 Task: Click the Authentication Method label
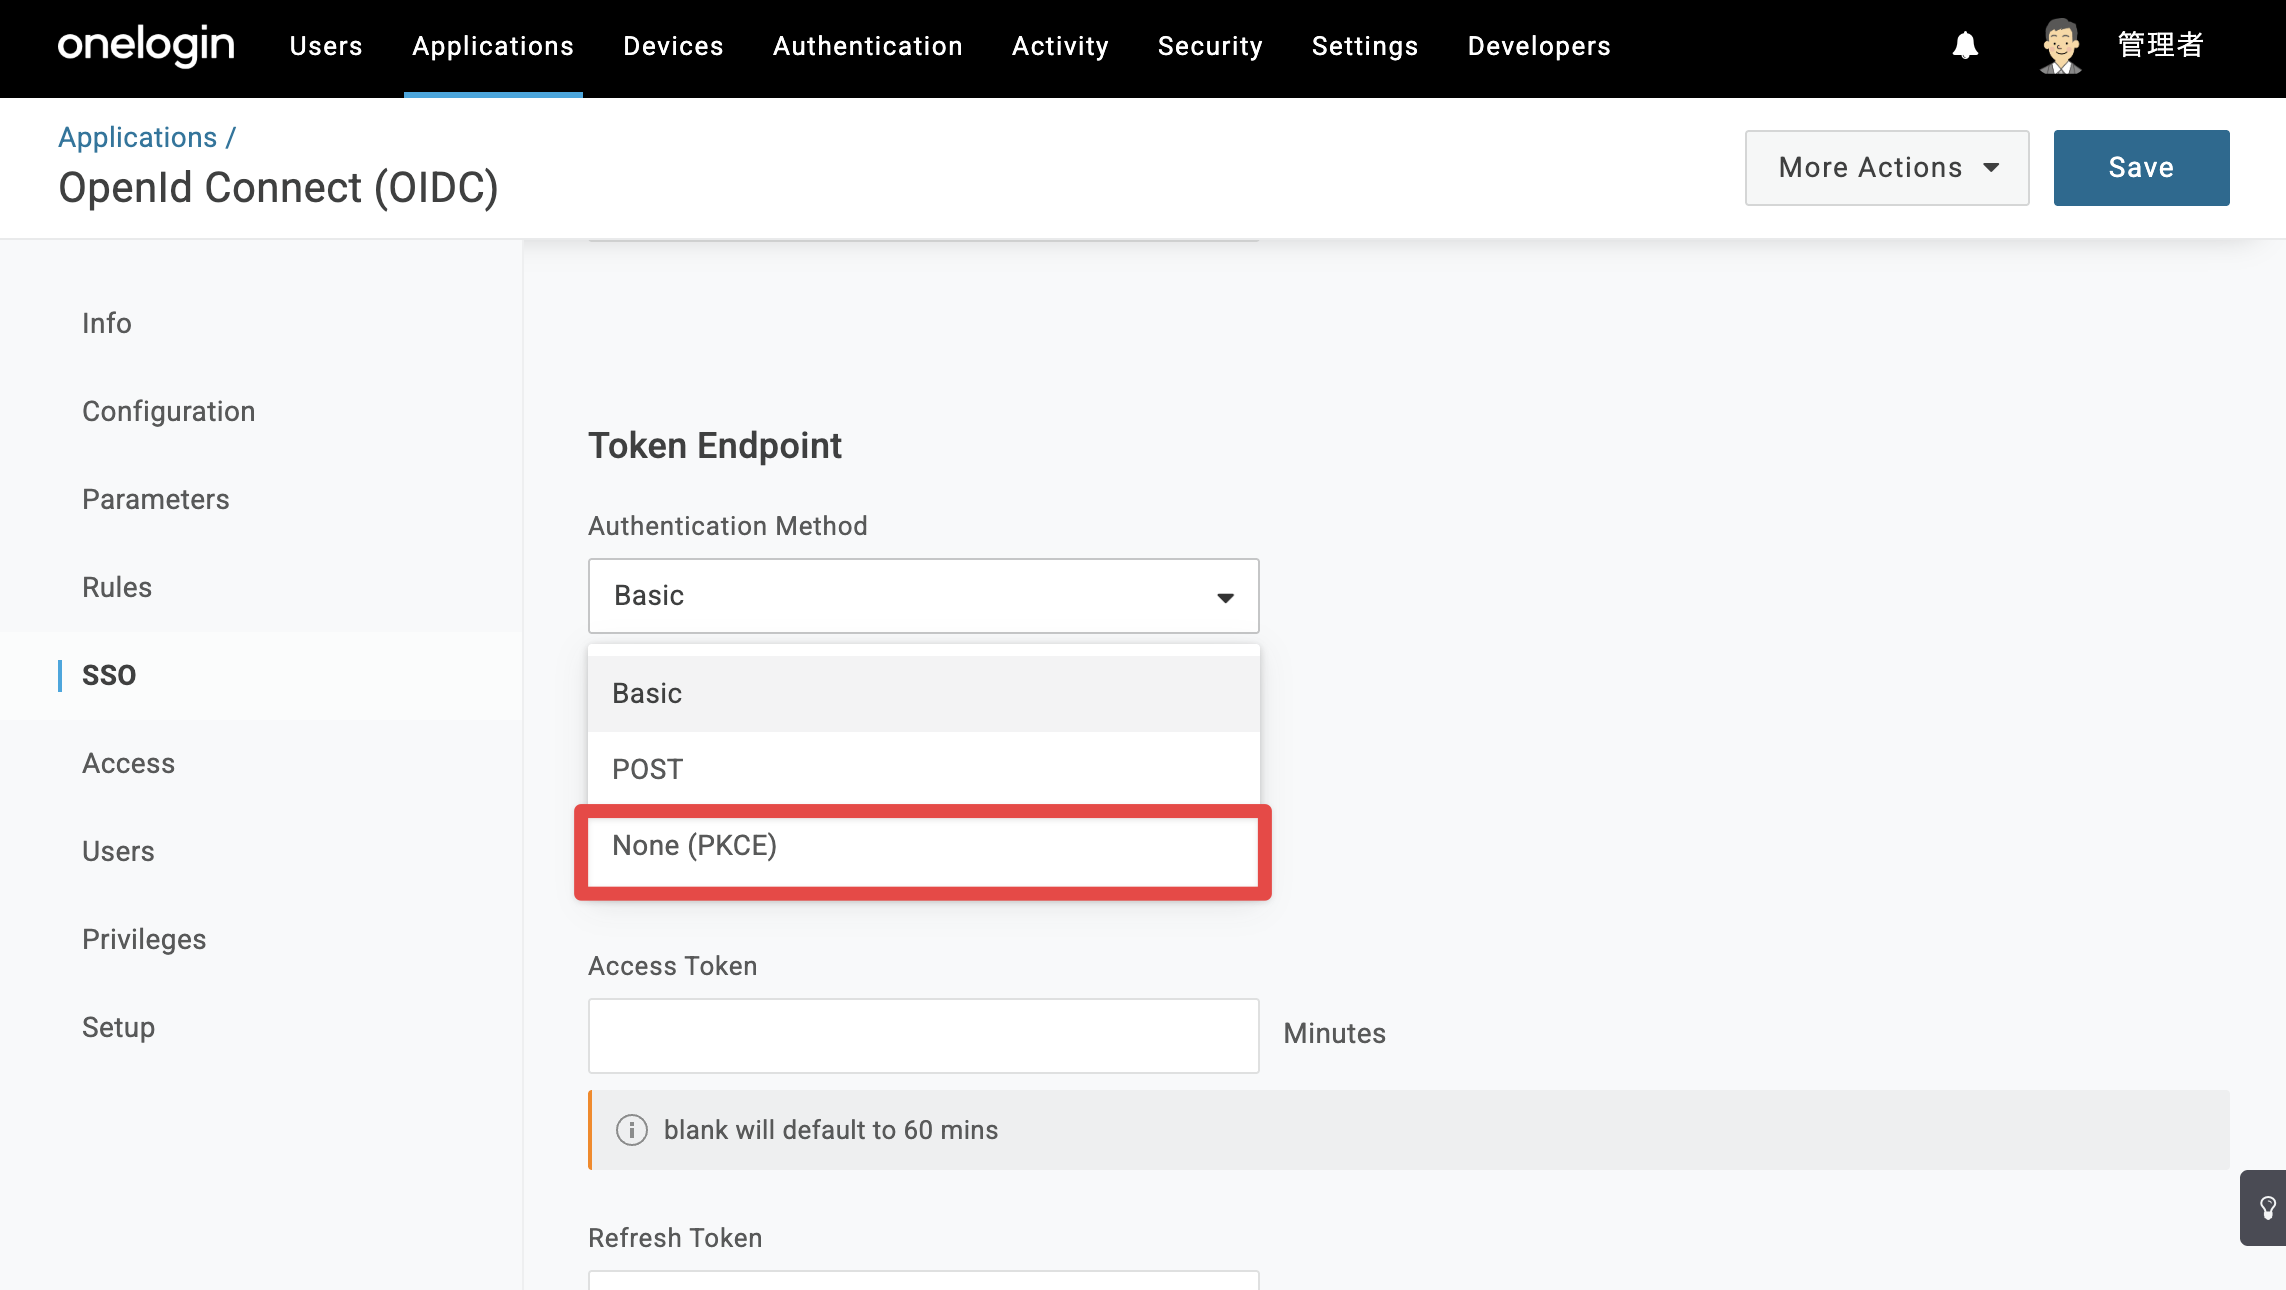click(x=728, y=526)
